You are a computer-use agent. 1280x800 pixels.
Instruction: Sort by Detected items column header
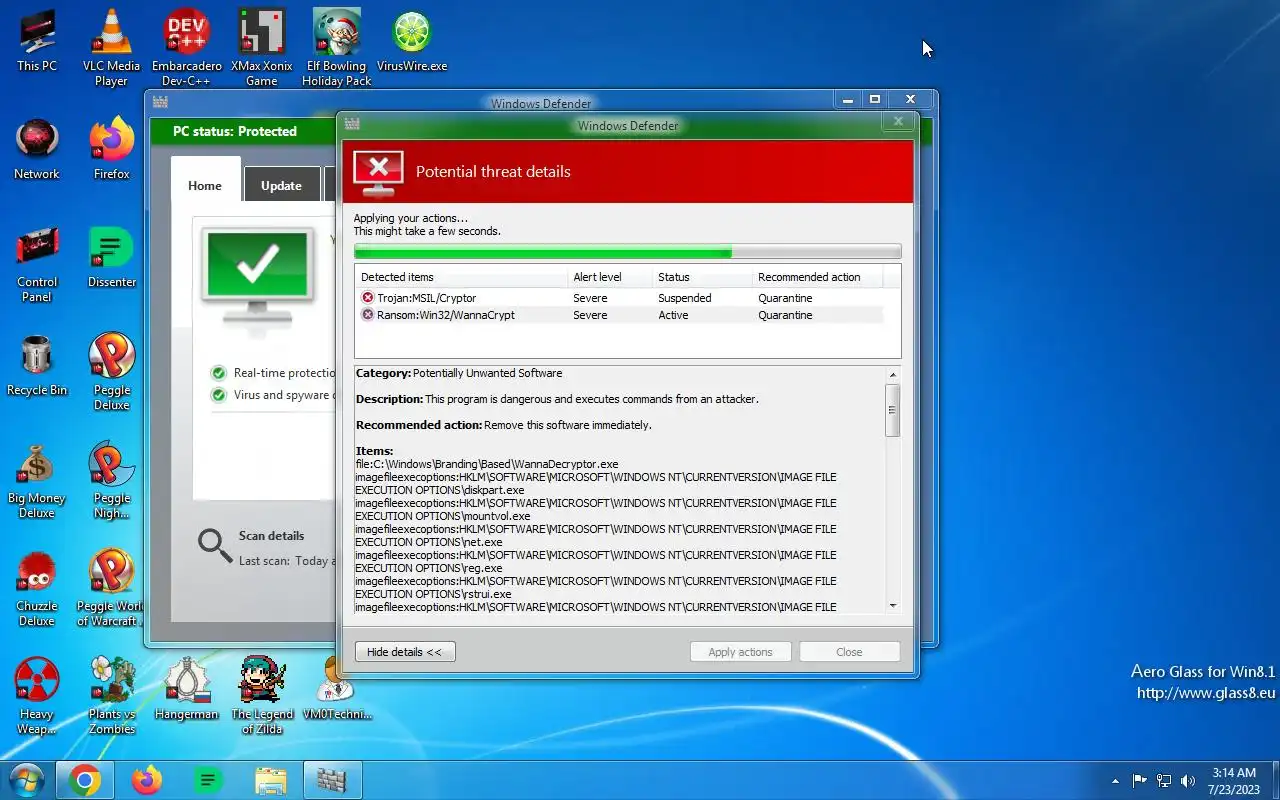pyautogui.click(x=461, y=277)
